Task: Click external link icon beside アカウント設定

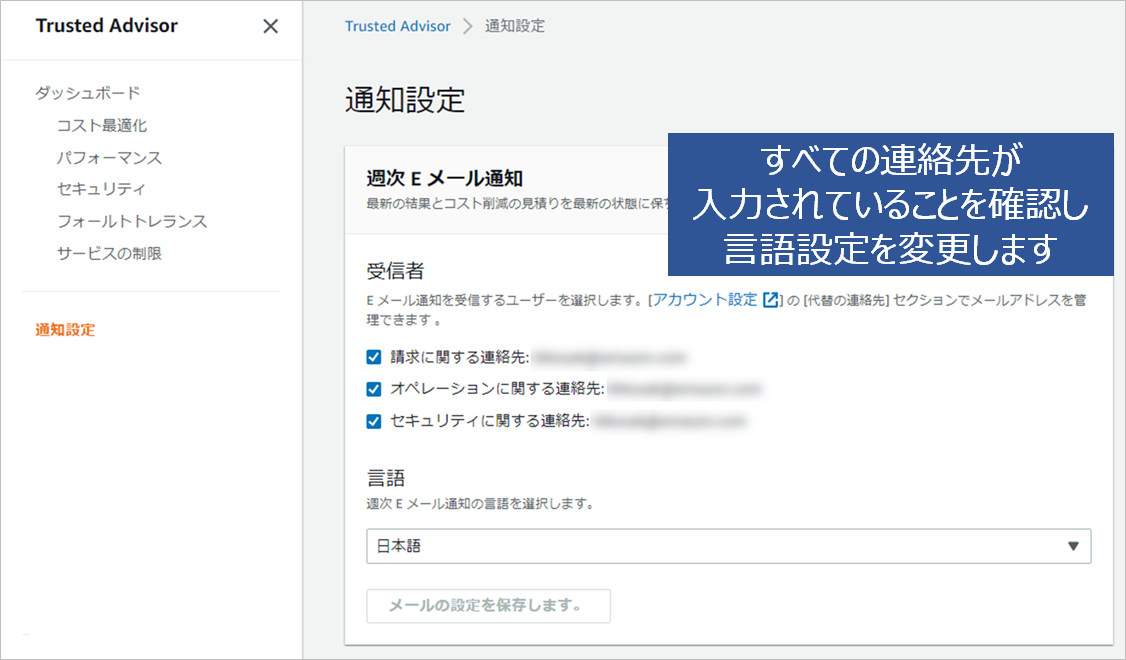Action: (770, 300)
